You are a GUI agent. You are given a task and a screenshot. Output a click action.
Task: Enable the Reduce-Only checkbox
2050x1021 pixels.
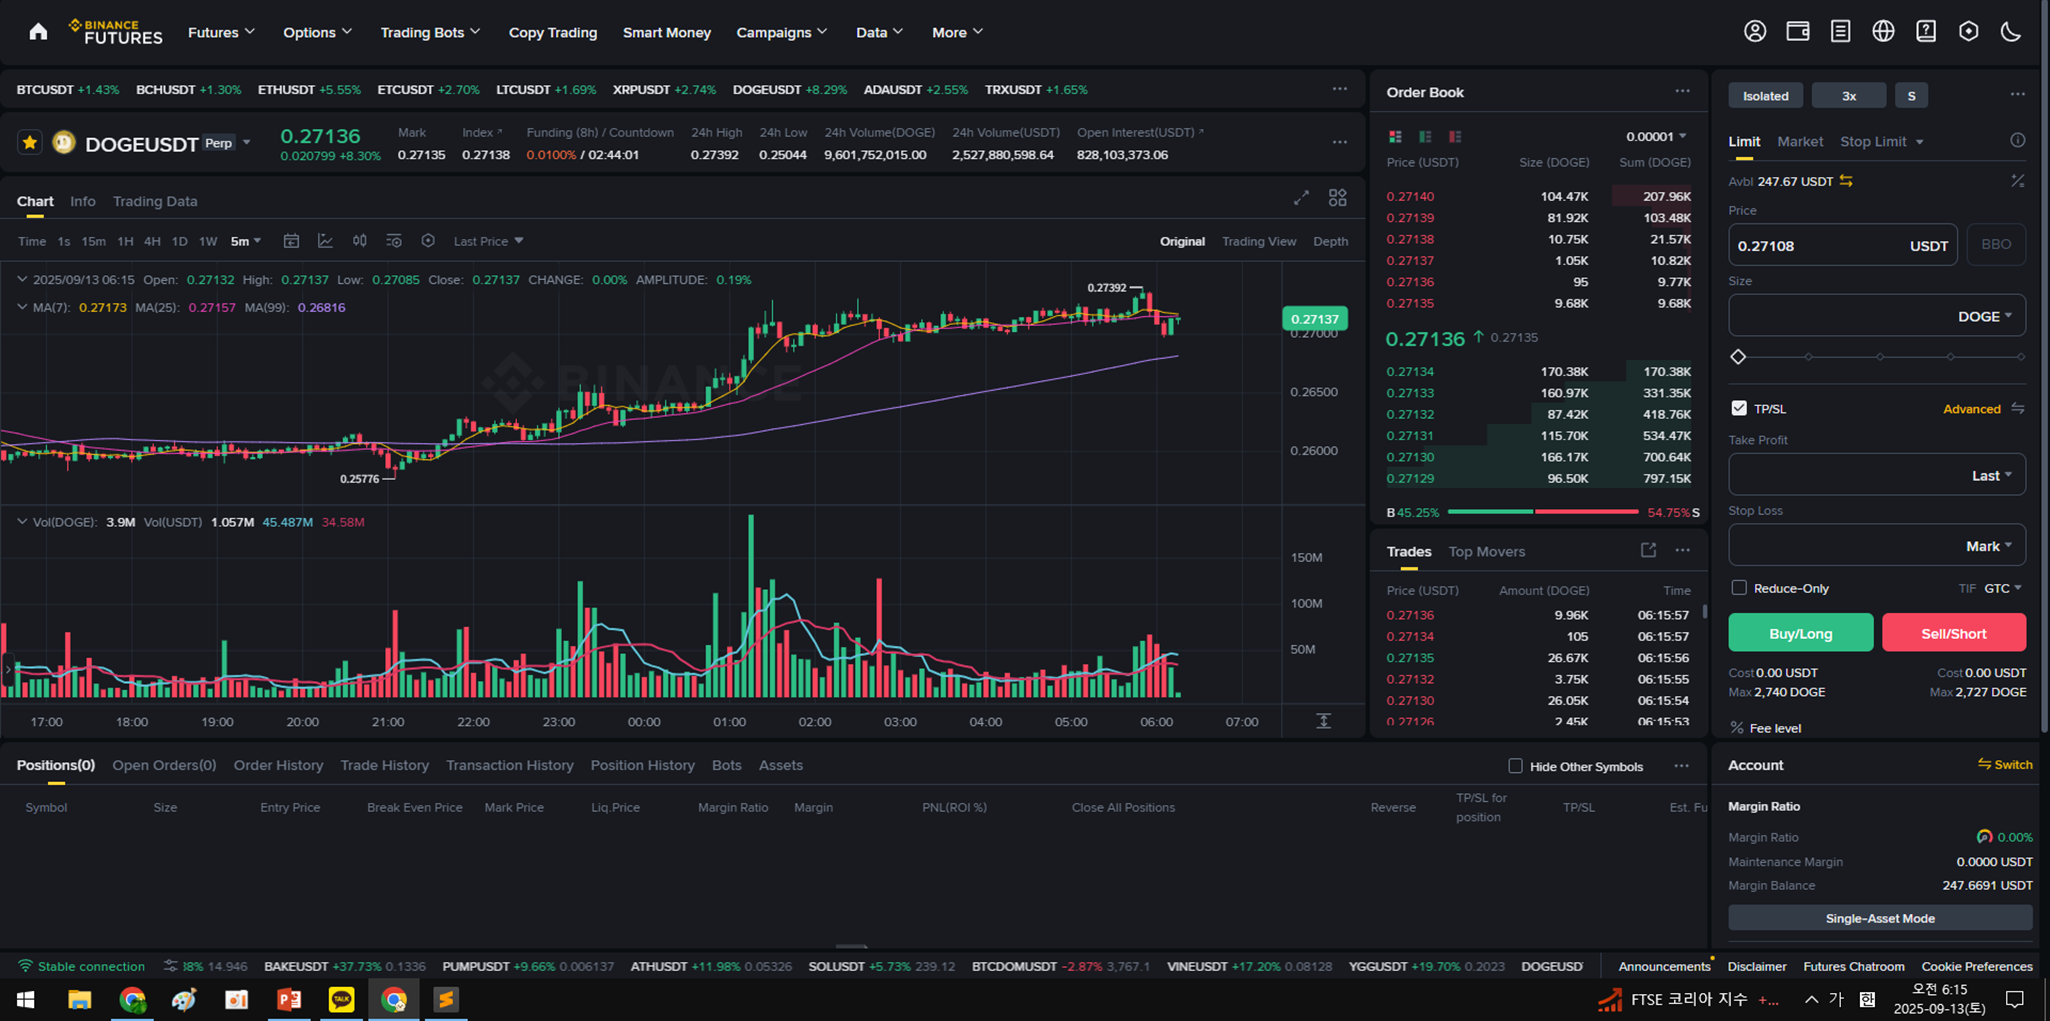tap(1739, 588)
